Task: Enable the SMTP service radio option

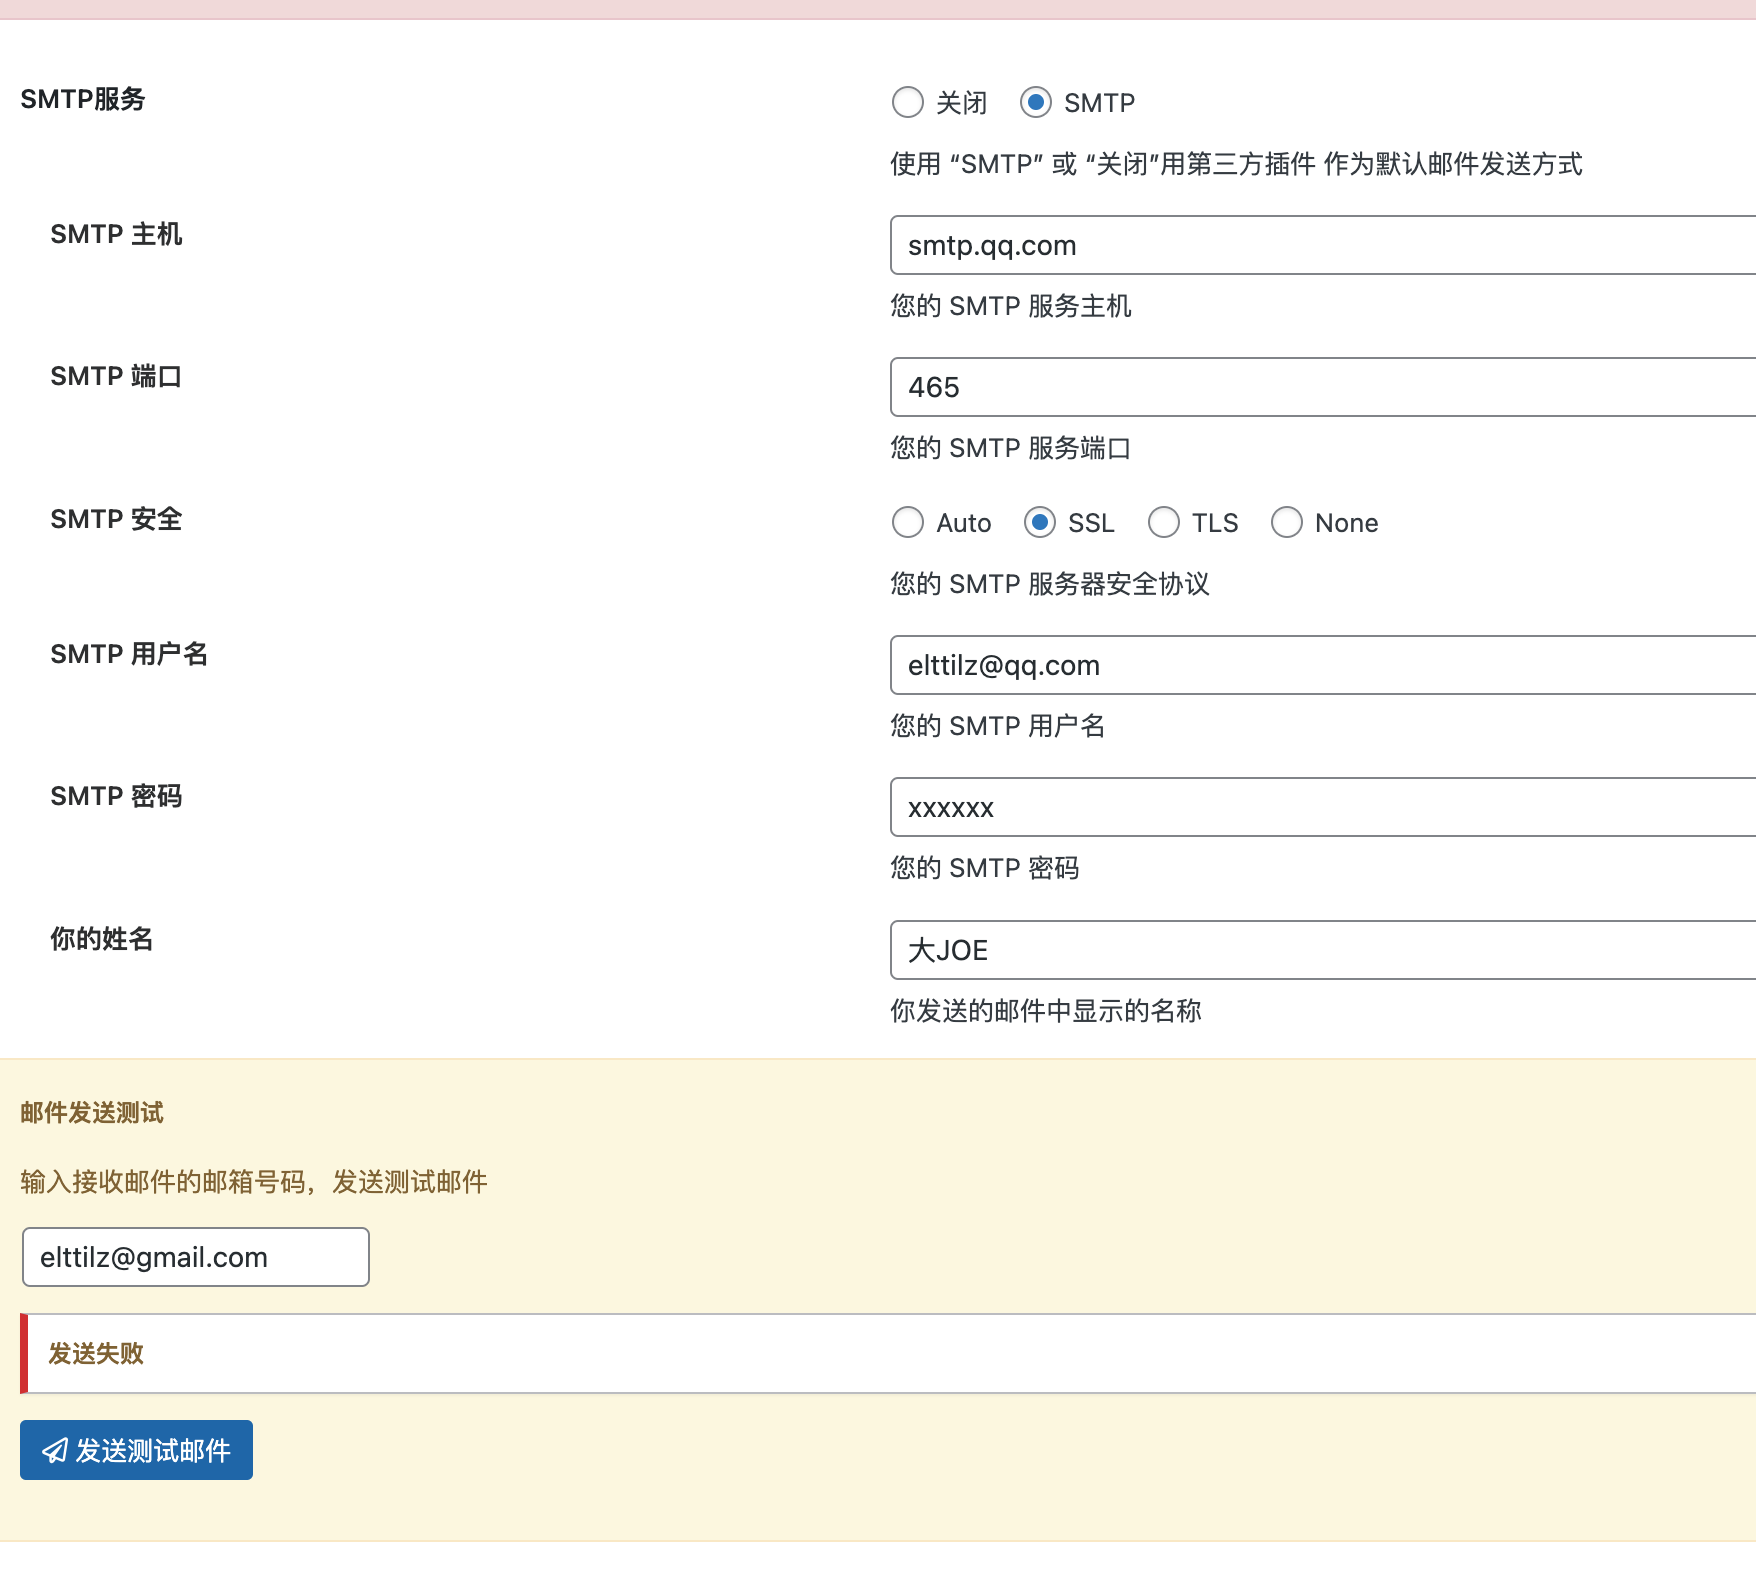Action: pos(1036,102)
